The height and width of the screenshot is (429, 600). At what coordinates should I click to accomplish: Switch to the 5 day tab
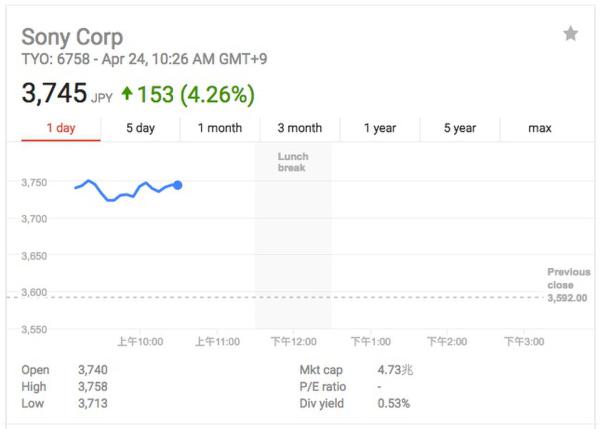click(140, 128)
